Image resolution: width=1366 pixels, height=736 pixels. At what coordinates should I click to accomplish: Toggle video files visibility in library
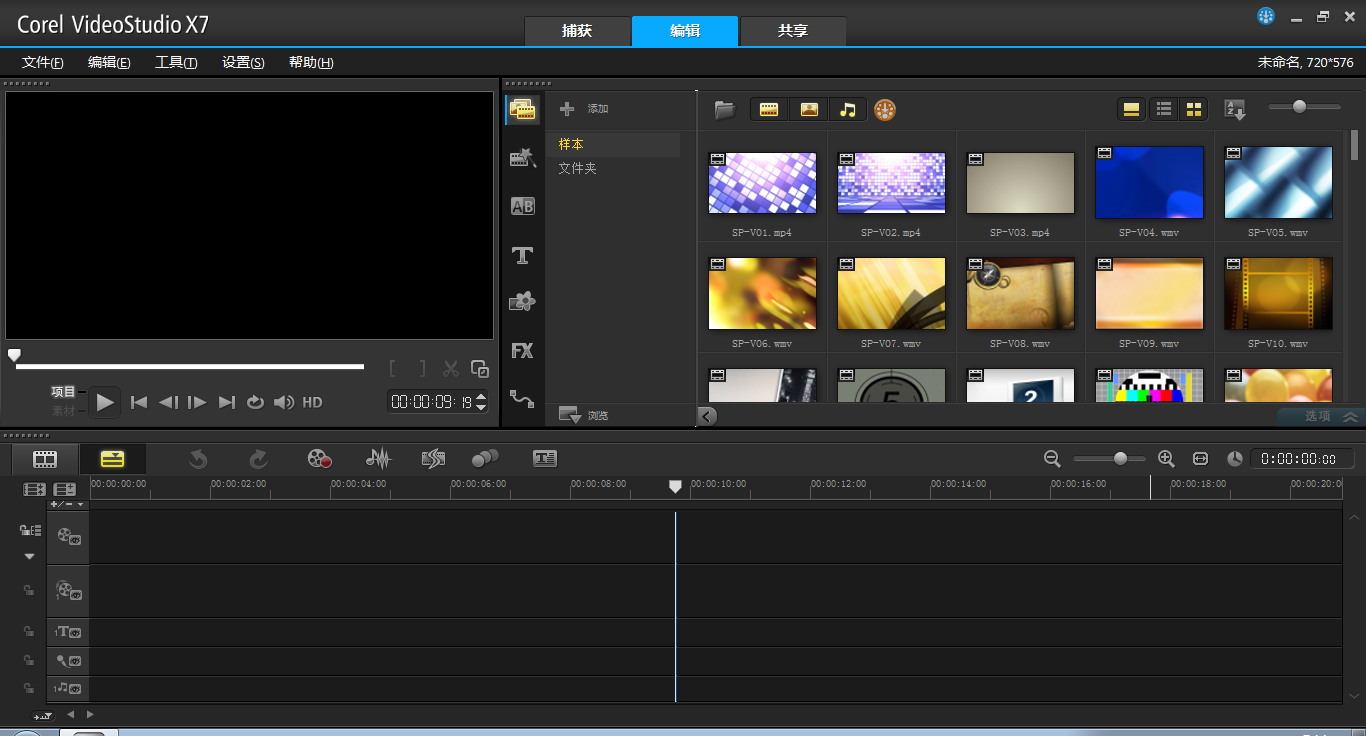pyautogui.click(x=769, y=110)
